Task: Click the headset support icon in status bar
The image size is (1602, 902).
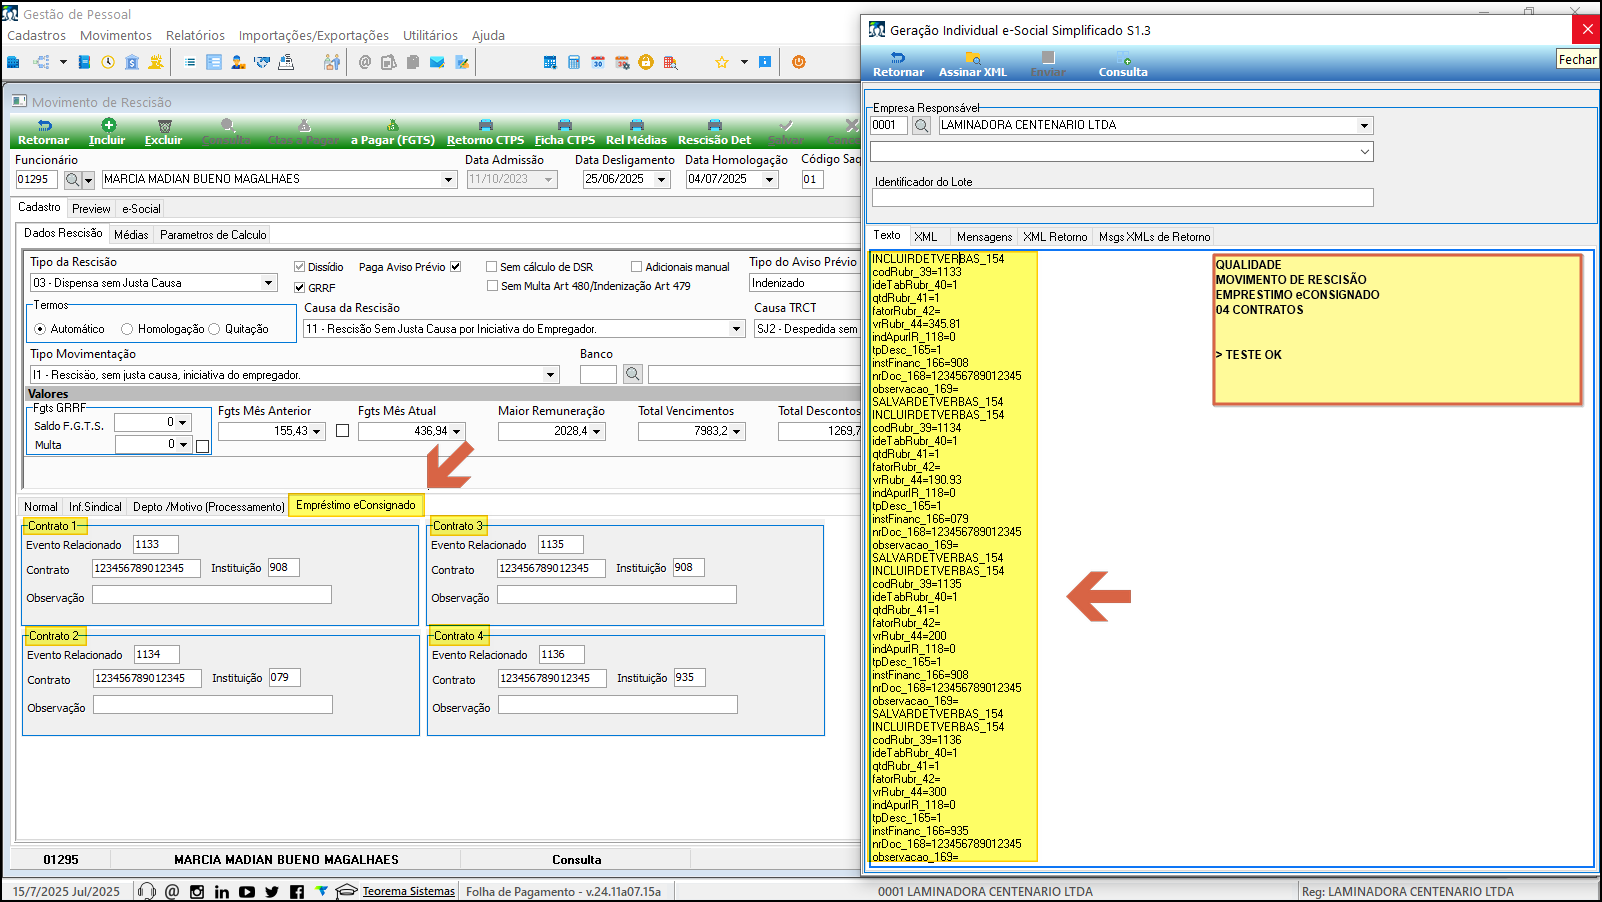Action: coord(147,891)
